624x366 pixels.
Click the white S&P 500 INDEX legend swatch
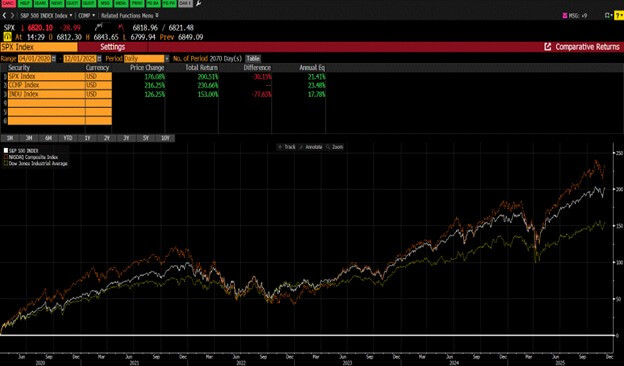coord(6,151)
